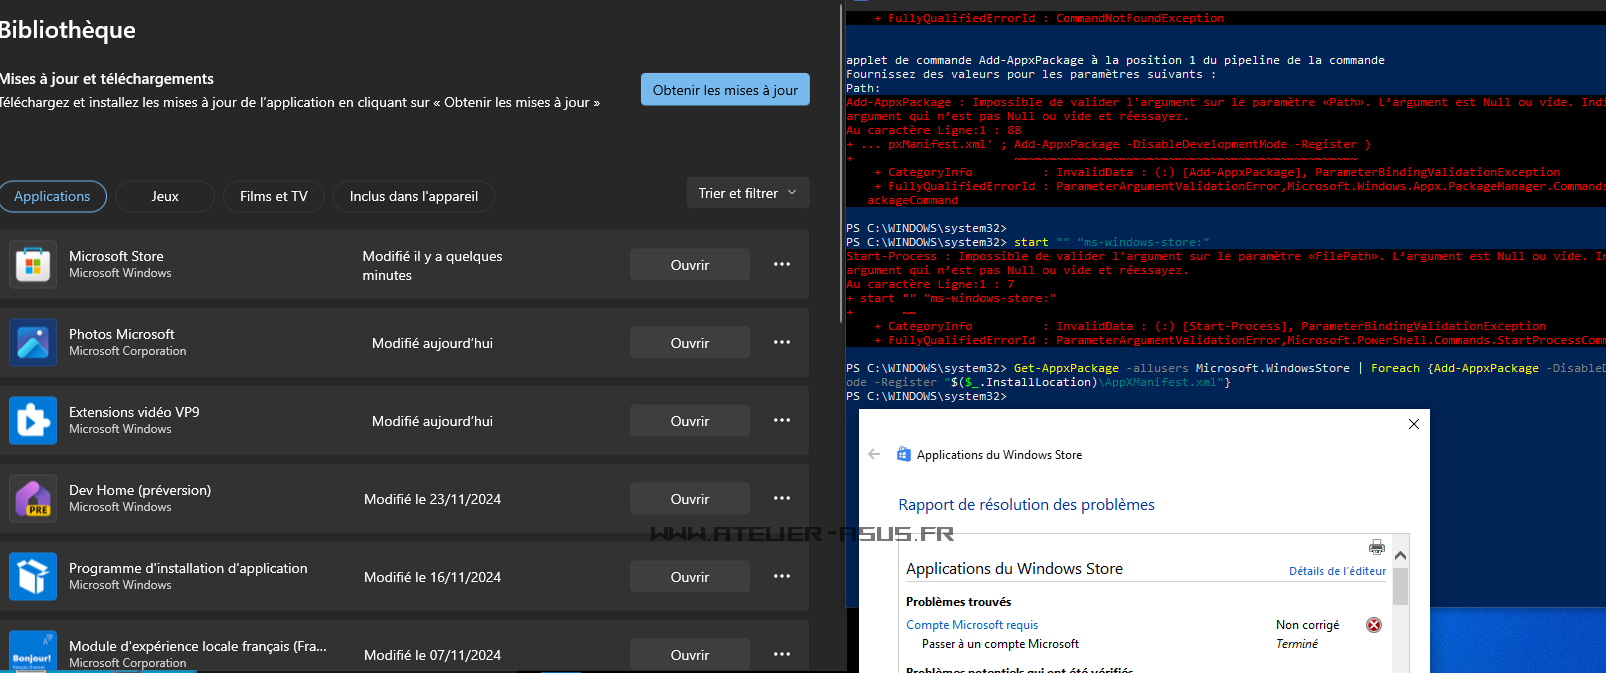This screenshot has height=673, width=1606.
Task: Open more options for Photos Microsoft row
Action: [782, 343]
